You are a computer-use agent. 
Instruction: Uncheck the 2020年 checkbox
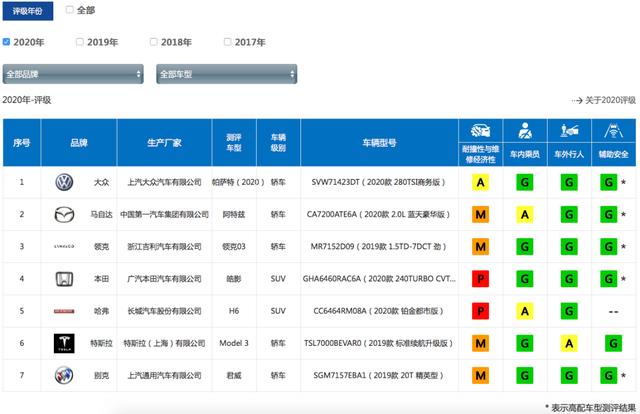6,42
